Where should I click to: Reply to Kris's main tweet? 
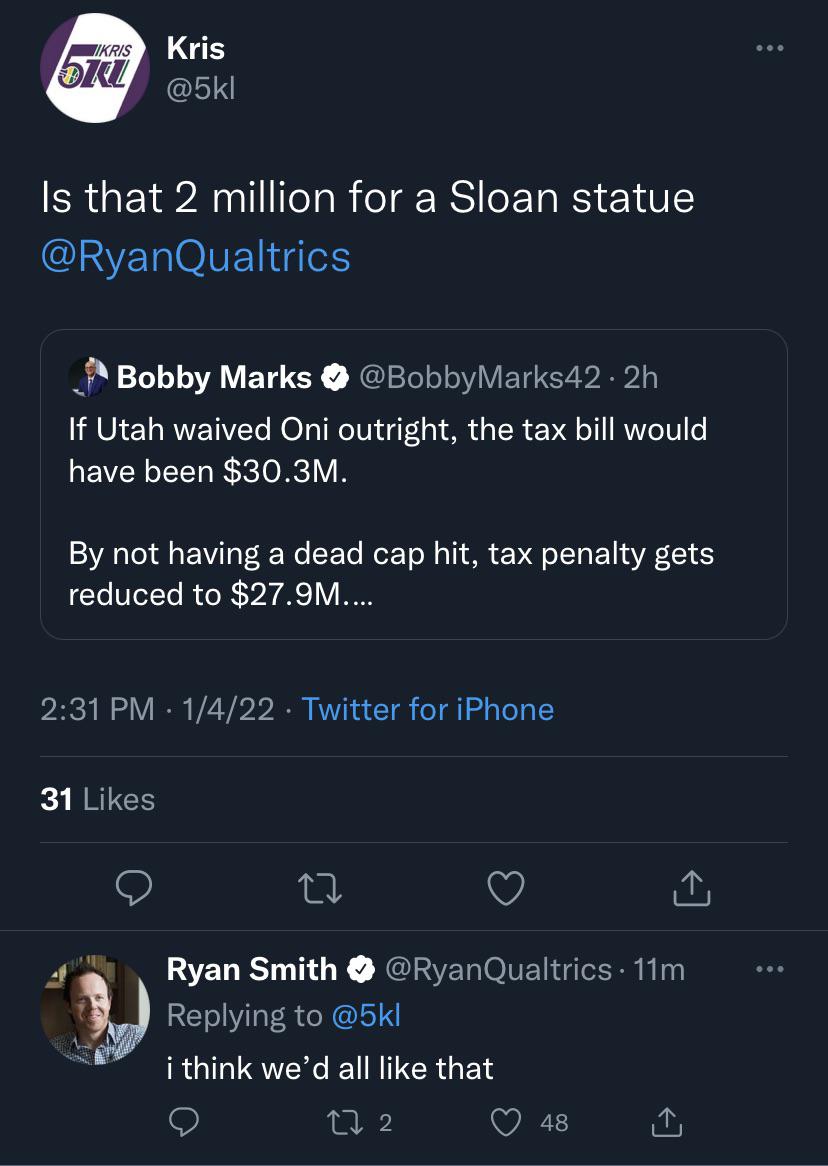tap(134, 887)
